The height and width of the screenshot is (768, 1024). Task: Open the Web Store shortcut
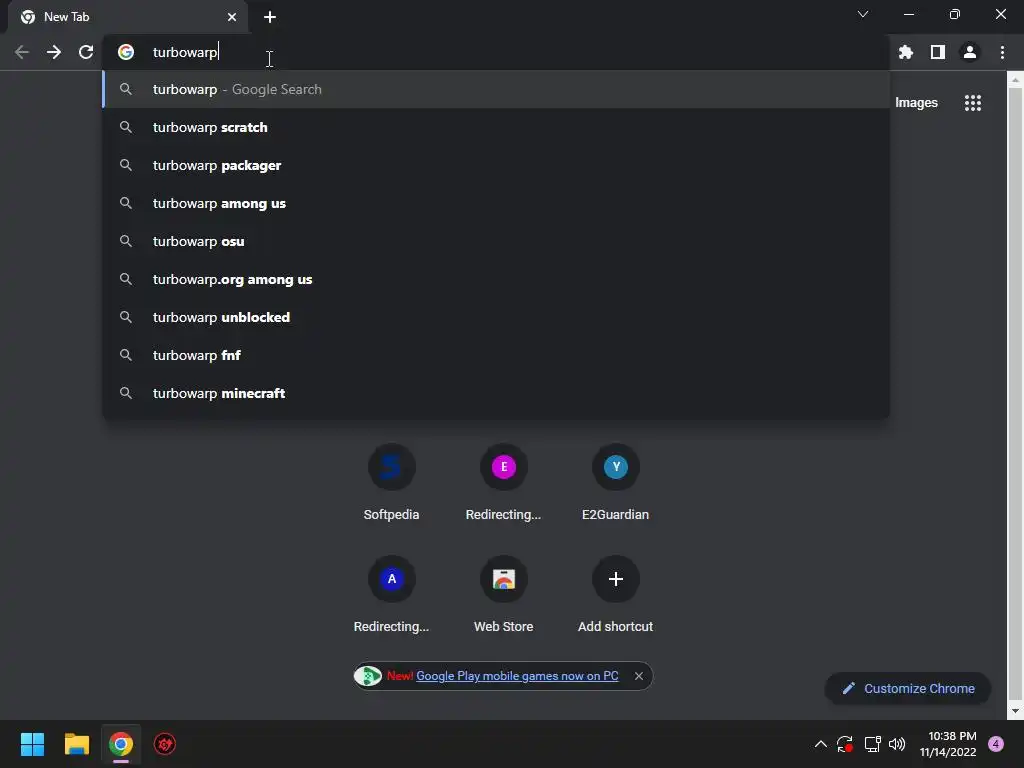coord(504,594)
